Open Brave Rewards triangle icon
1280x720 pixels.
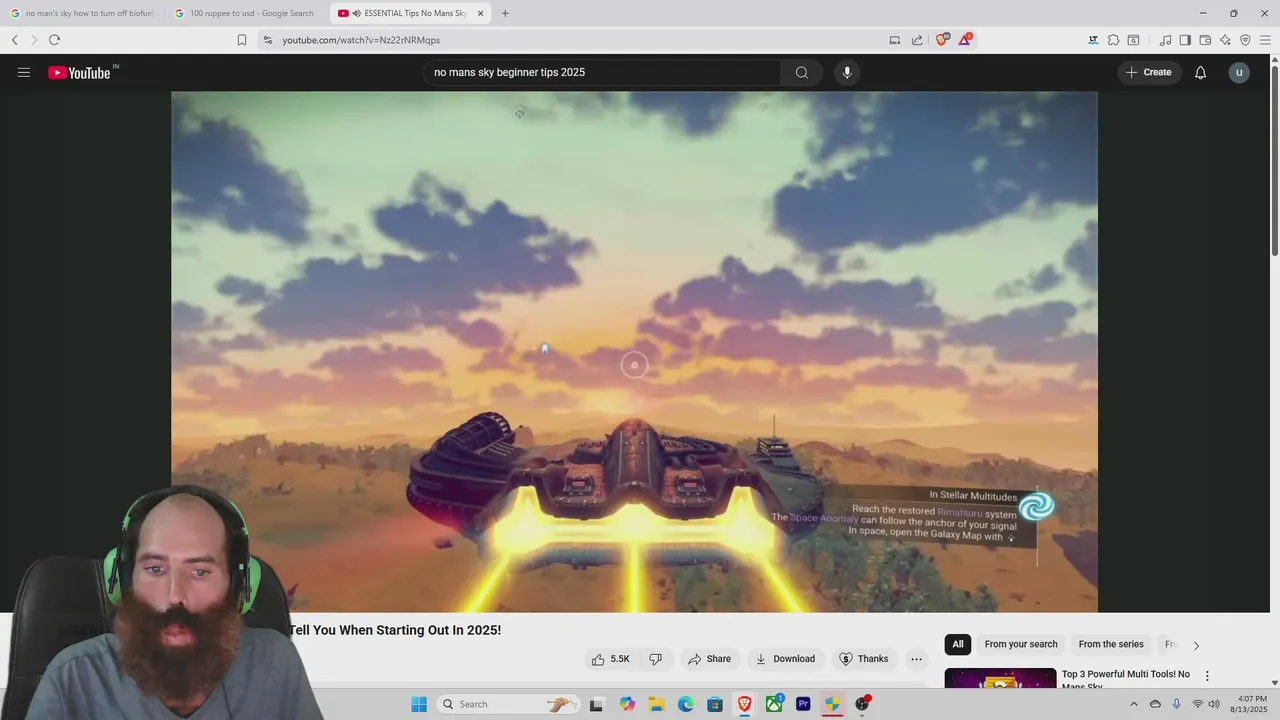coord(965,40)
